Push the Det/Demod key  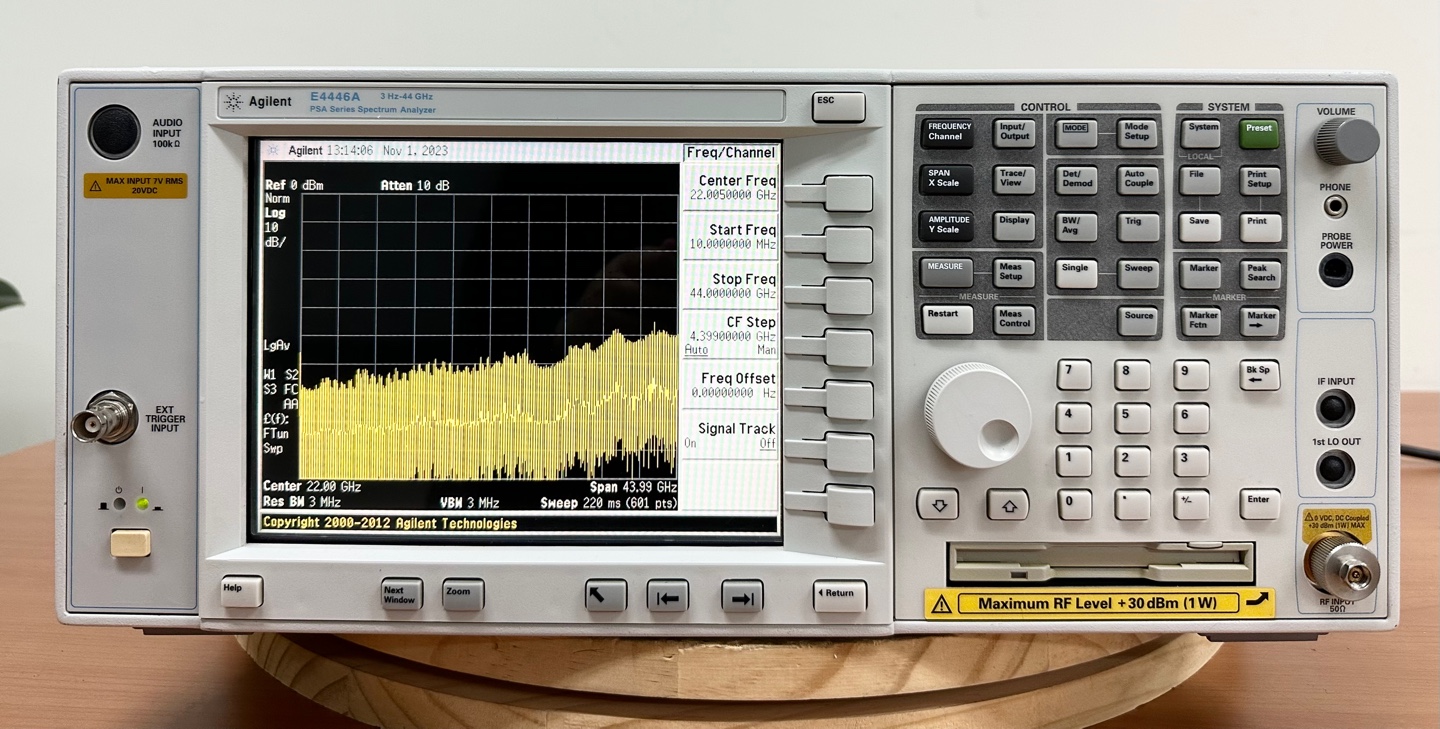pyautogui.click(x=1076, y=179)
